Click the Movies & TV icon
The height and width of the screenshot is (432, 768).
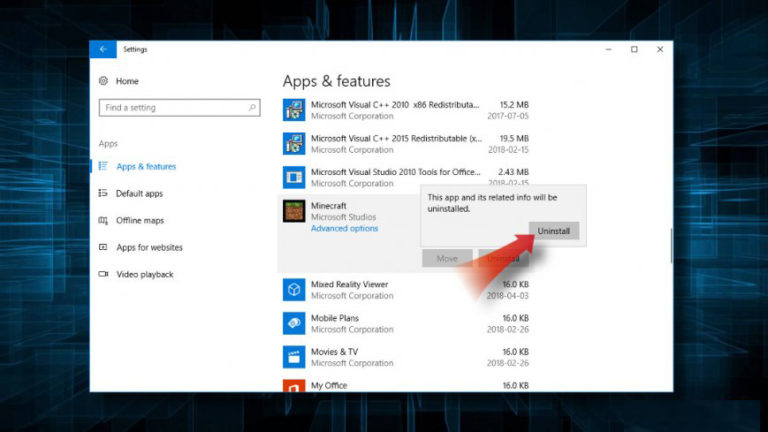click(294, 357)
